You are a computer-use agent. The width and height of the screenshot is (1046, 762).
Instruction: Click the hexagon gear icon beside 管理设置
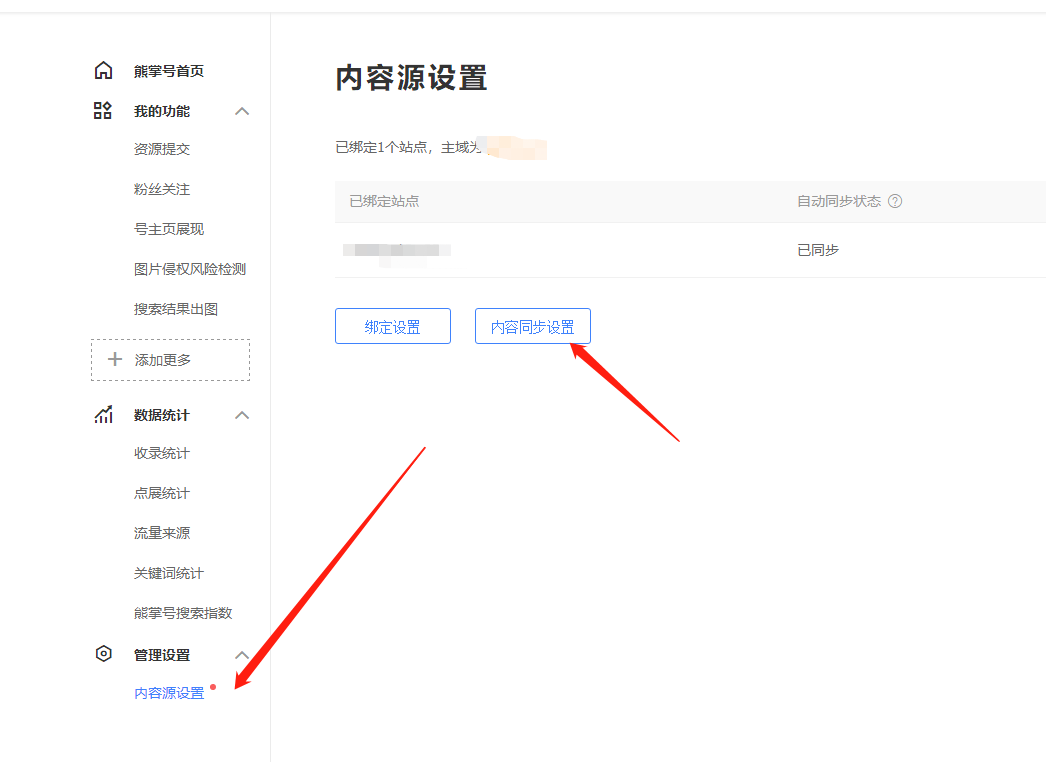pyautogui.click(x=103, y=654)
